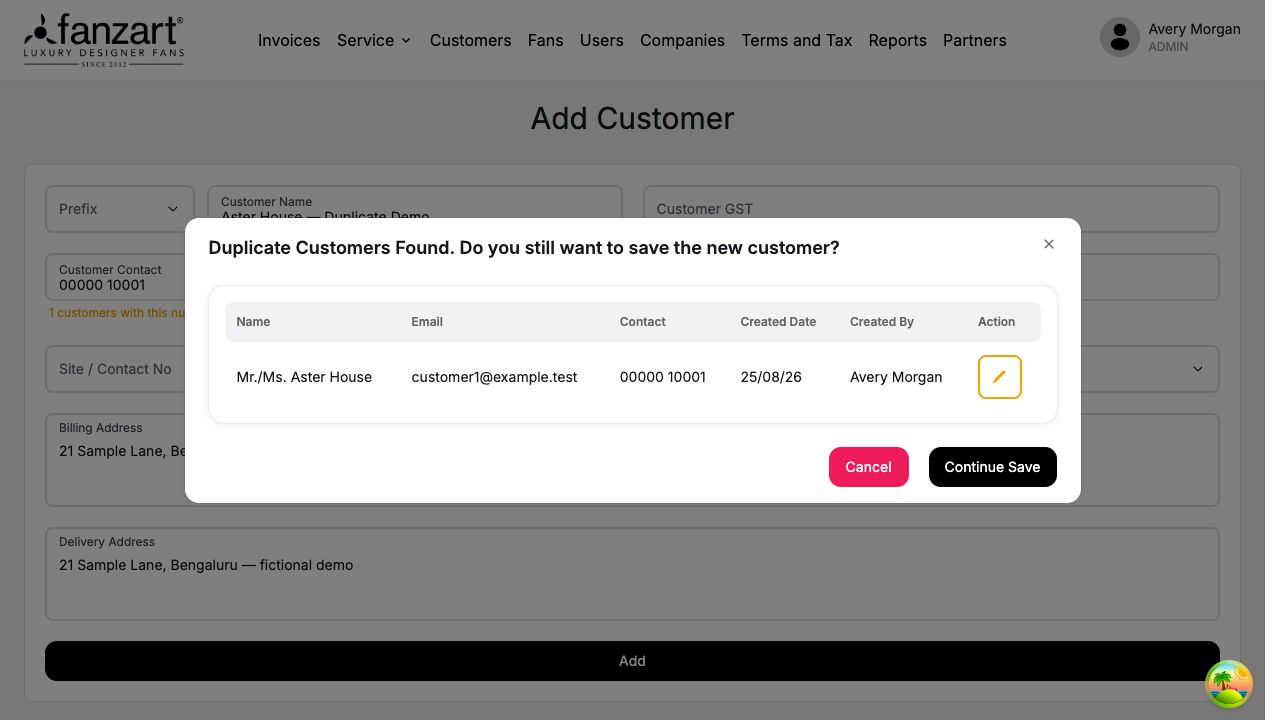The height and width of the screenshot is (720, 1280).
Task: Go to the Customers page
Action: [x=470, y=40]
